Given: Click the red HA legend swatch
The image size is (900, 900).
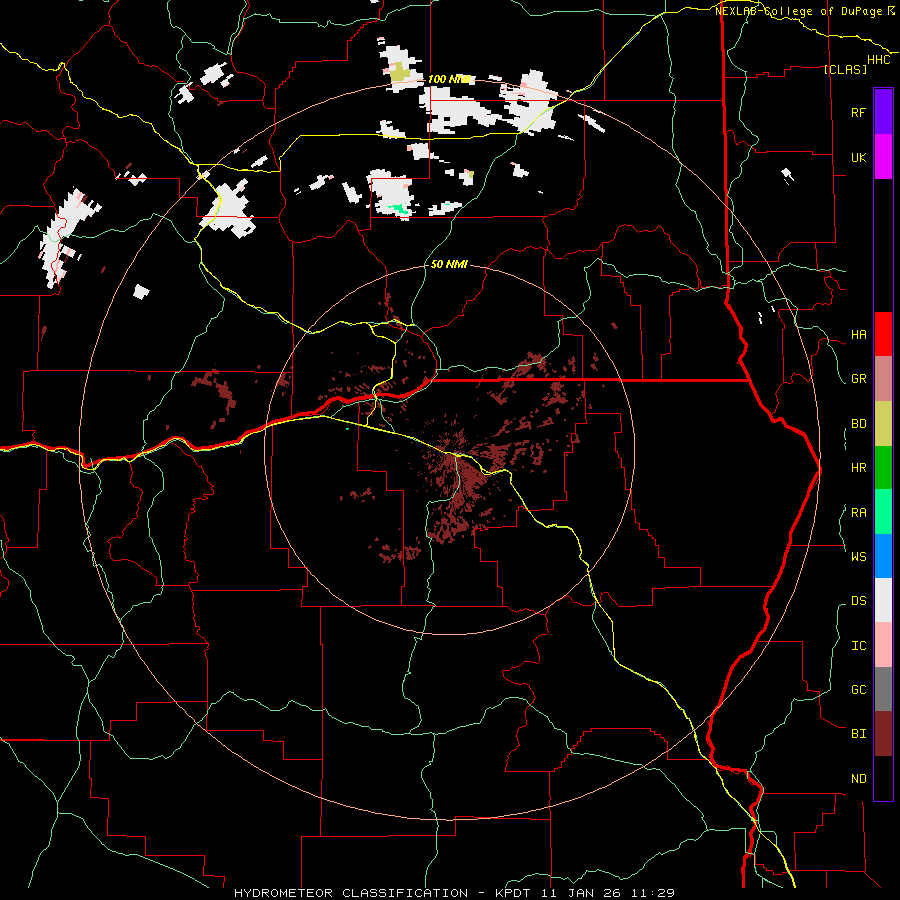Looking at the screenshot, I should pyautogui.click(x=883, y=334).
